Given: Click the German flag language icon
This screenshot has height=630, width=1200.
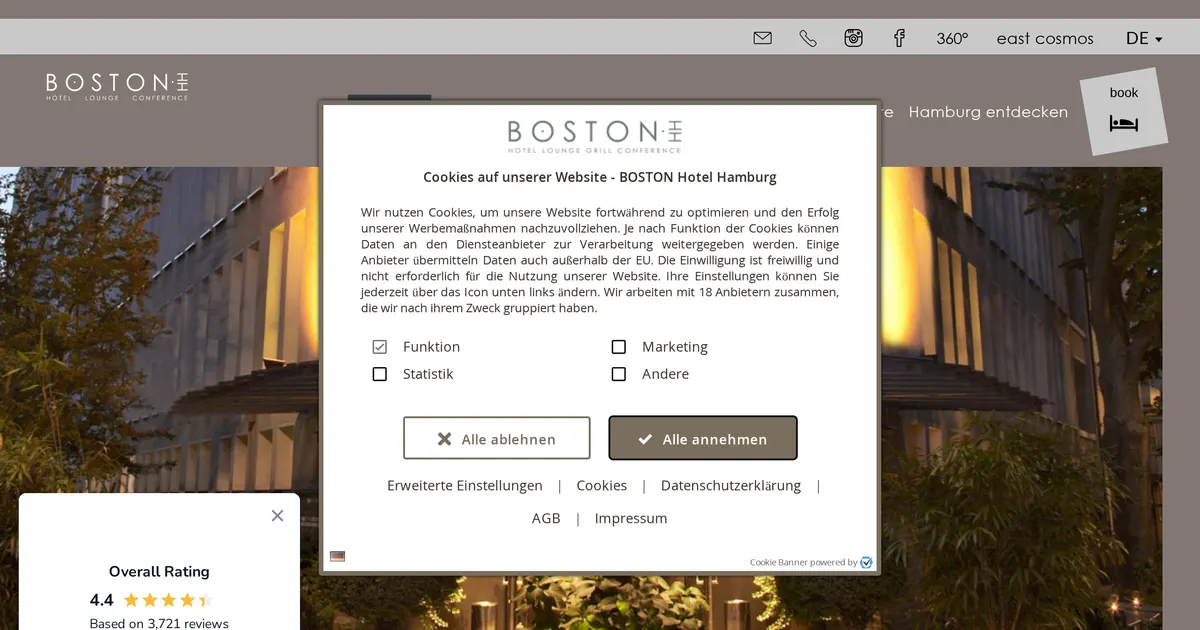Looking at the screenshot, I should tap(337, 556).
